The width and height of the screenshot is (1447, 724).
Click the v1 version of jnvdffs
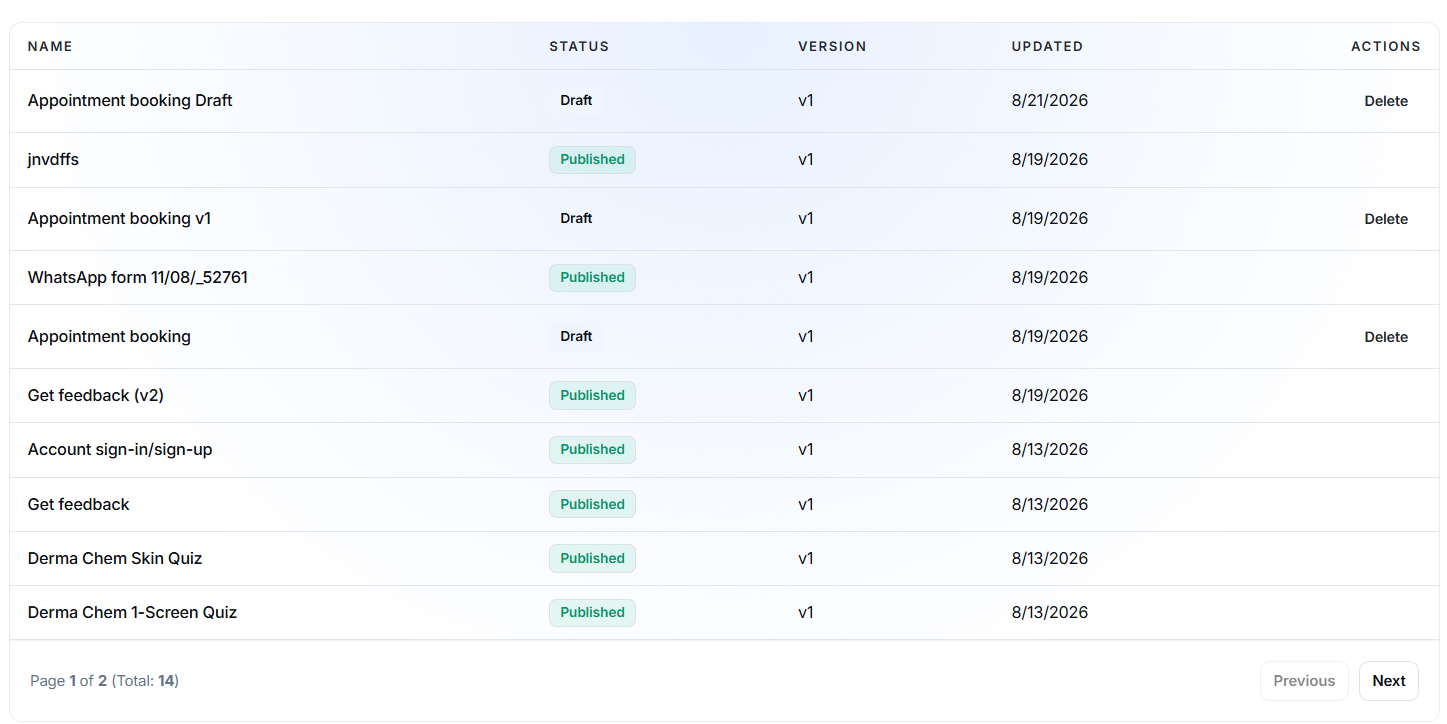[806, 159]
